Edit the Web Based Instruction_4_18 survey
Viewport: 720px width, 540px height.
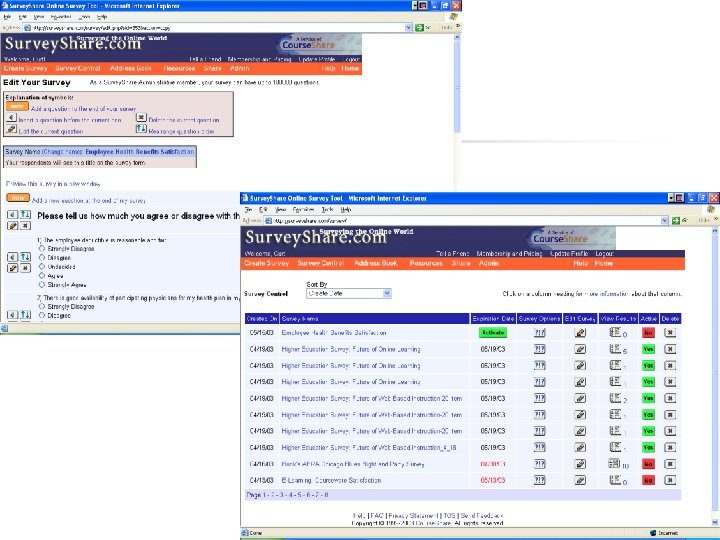click(580, 447)
